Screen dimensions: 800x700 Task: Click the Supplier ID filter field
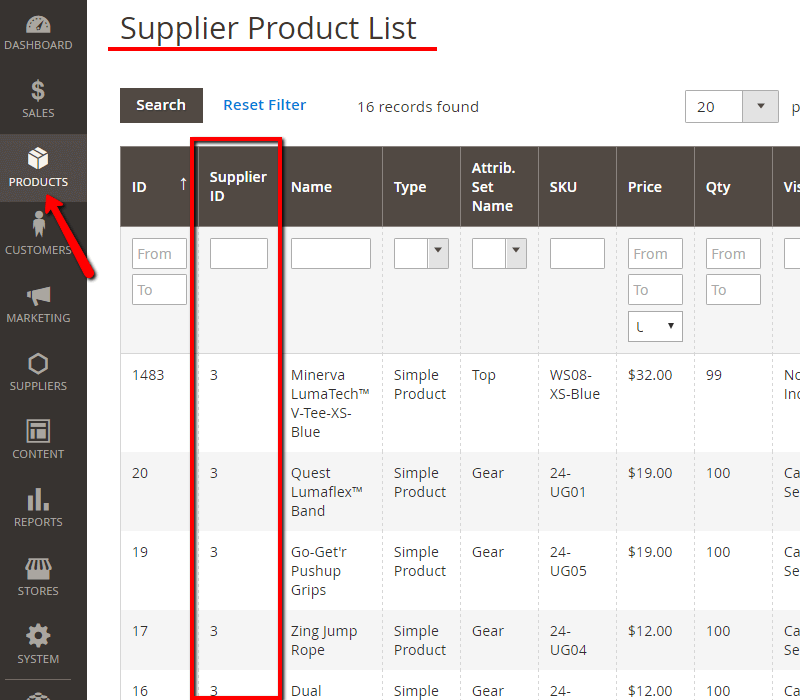(x=238, y=253)
